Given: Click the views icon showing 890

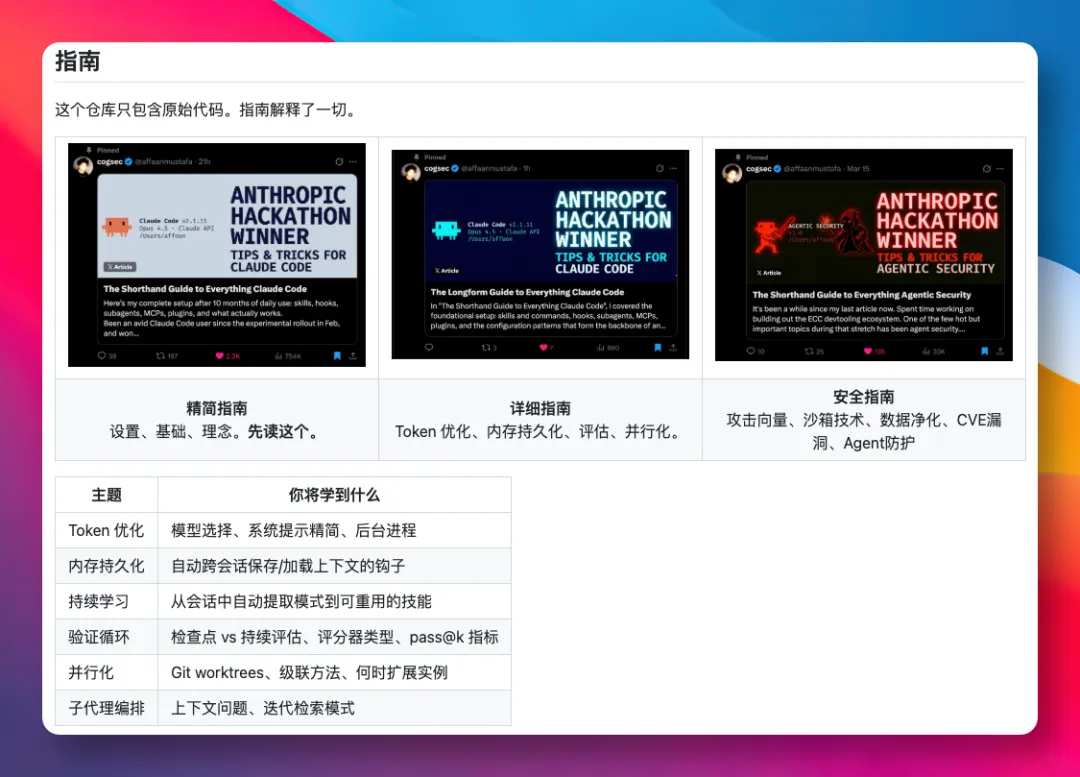Looking at the screenshot, I should tap(601, 348).
